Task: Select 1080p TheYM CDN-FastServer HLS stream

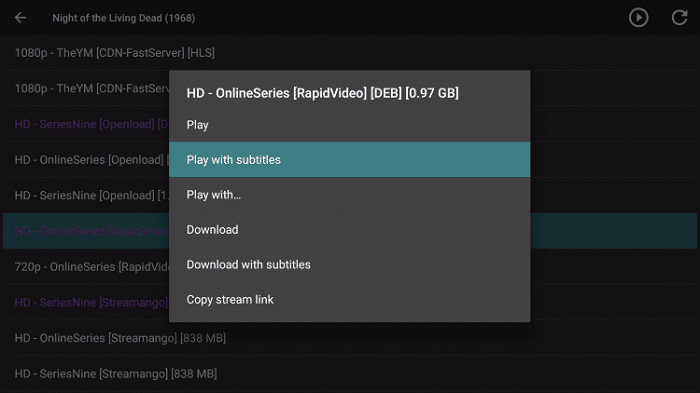Action: click(350, 53)
